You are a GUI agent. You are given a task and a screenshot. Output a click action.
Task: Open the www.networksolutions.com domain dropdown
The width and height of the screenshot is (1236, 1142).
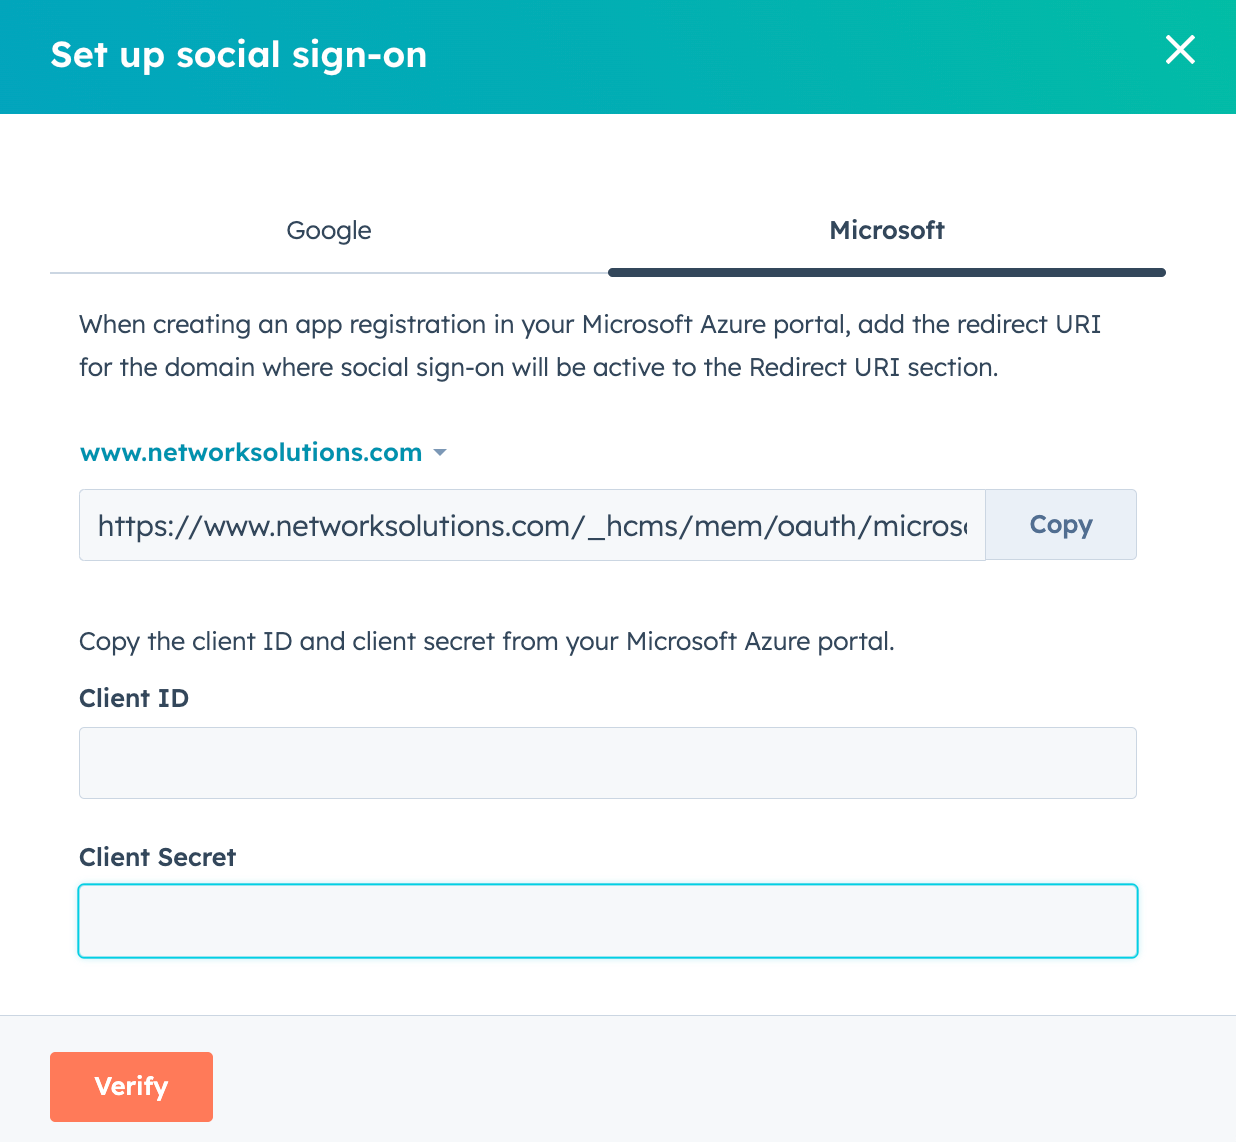coord(252,453)
